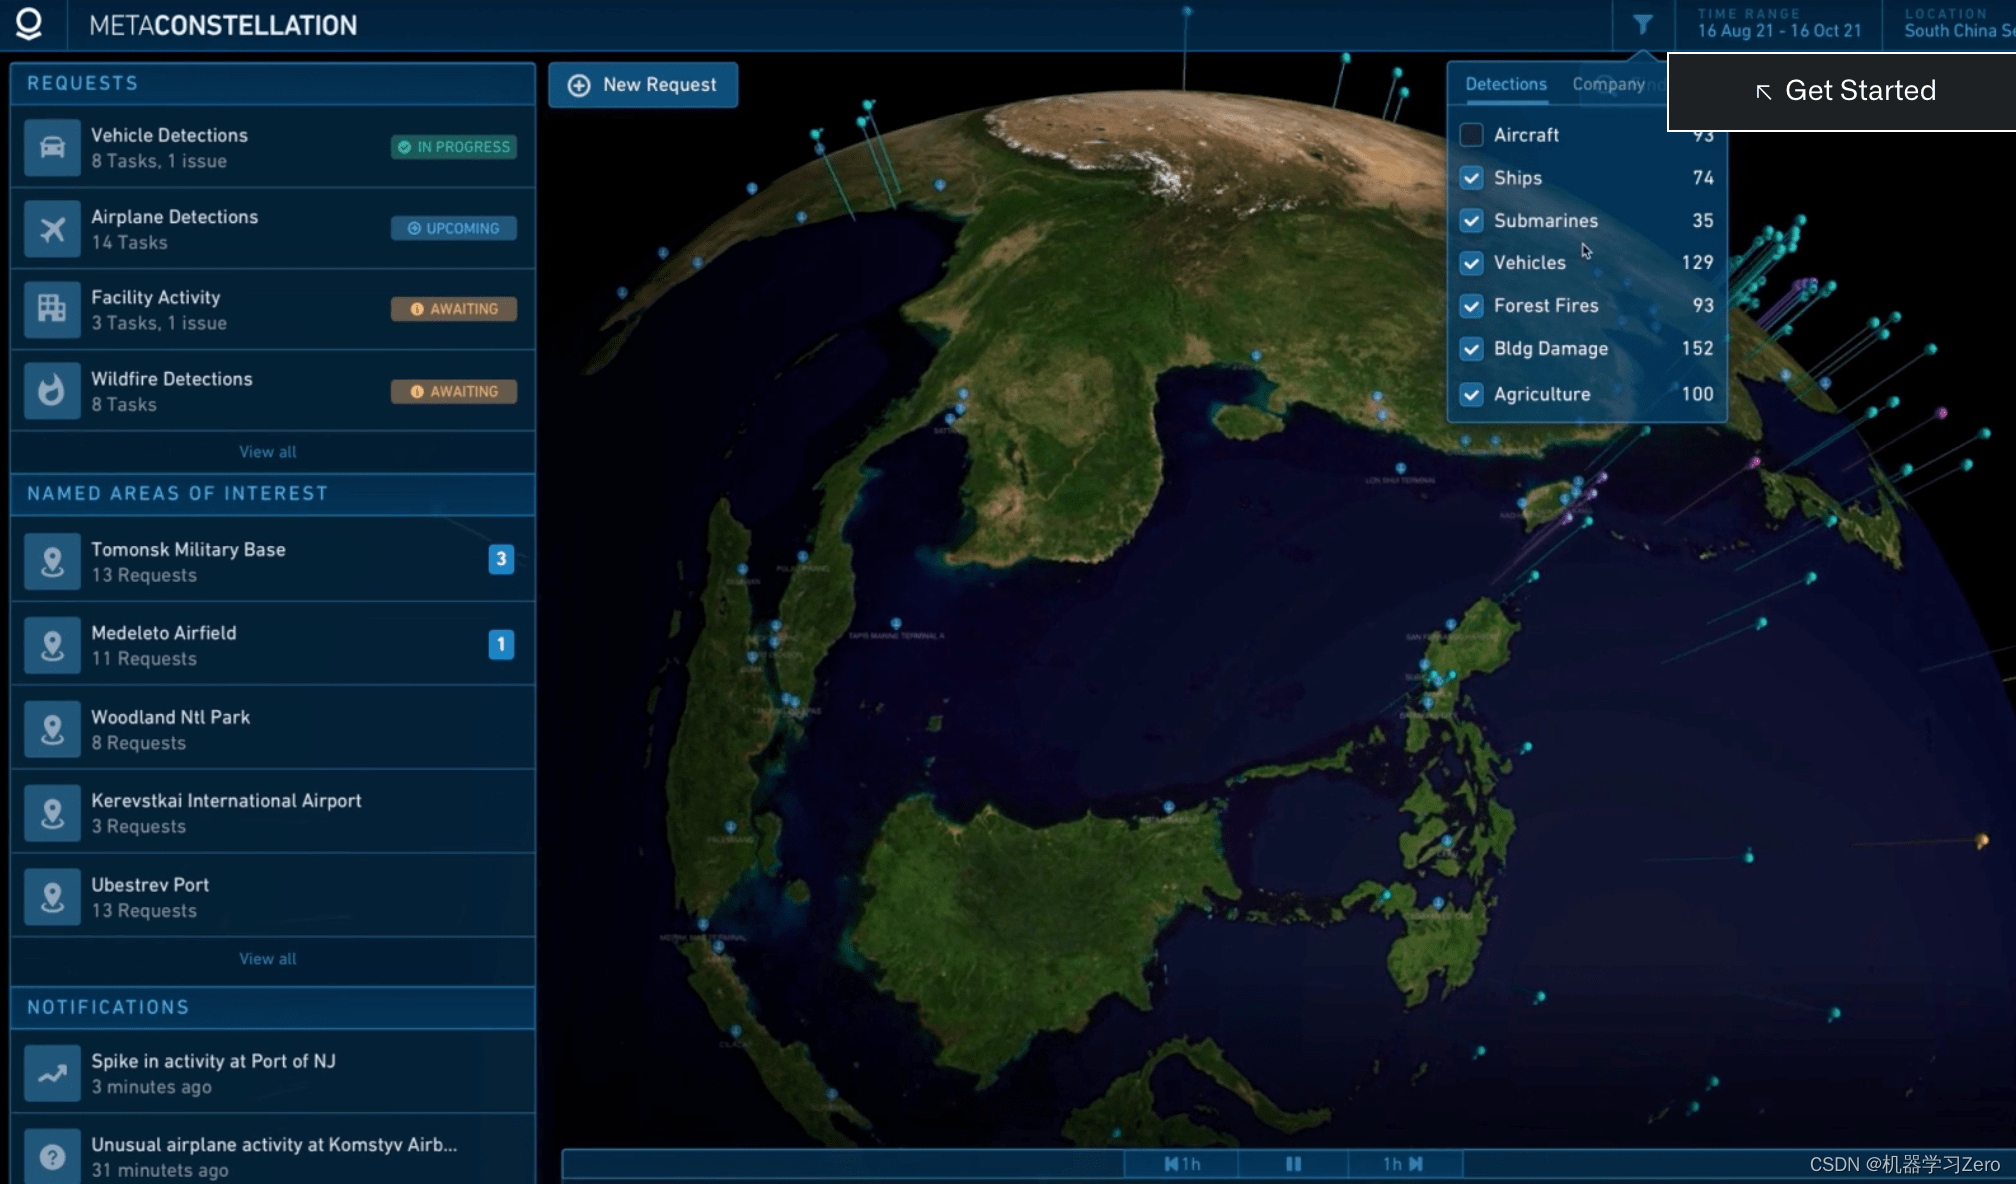
Task: Toggle the Vehicles checkbox
Action: [1471, 263]
